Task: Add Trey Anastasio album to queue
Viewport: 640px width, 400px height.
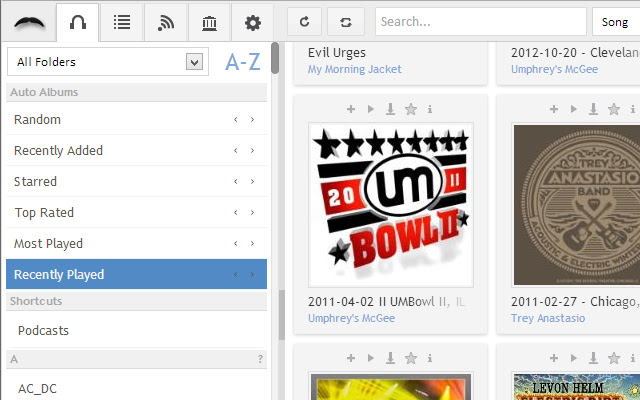Action: [x=554, y=109]
